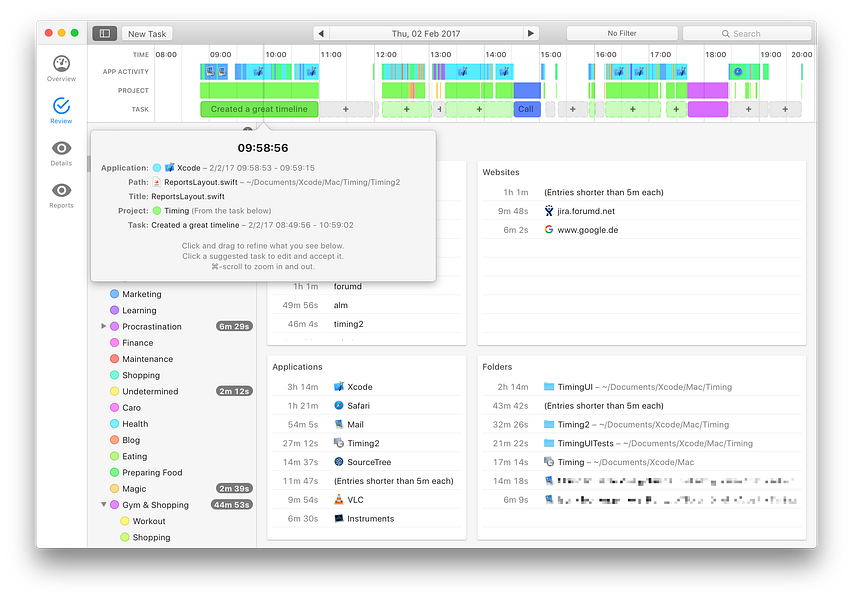The width and height of the screenshot is (853, 600).
Task: Click the Xcode icon in tooltip popup
Action: (170, 168)
